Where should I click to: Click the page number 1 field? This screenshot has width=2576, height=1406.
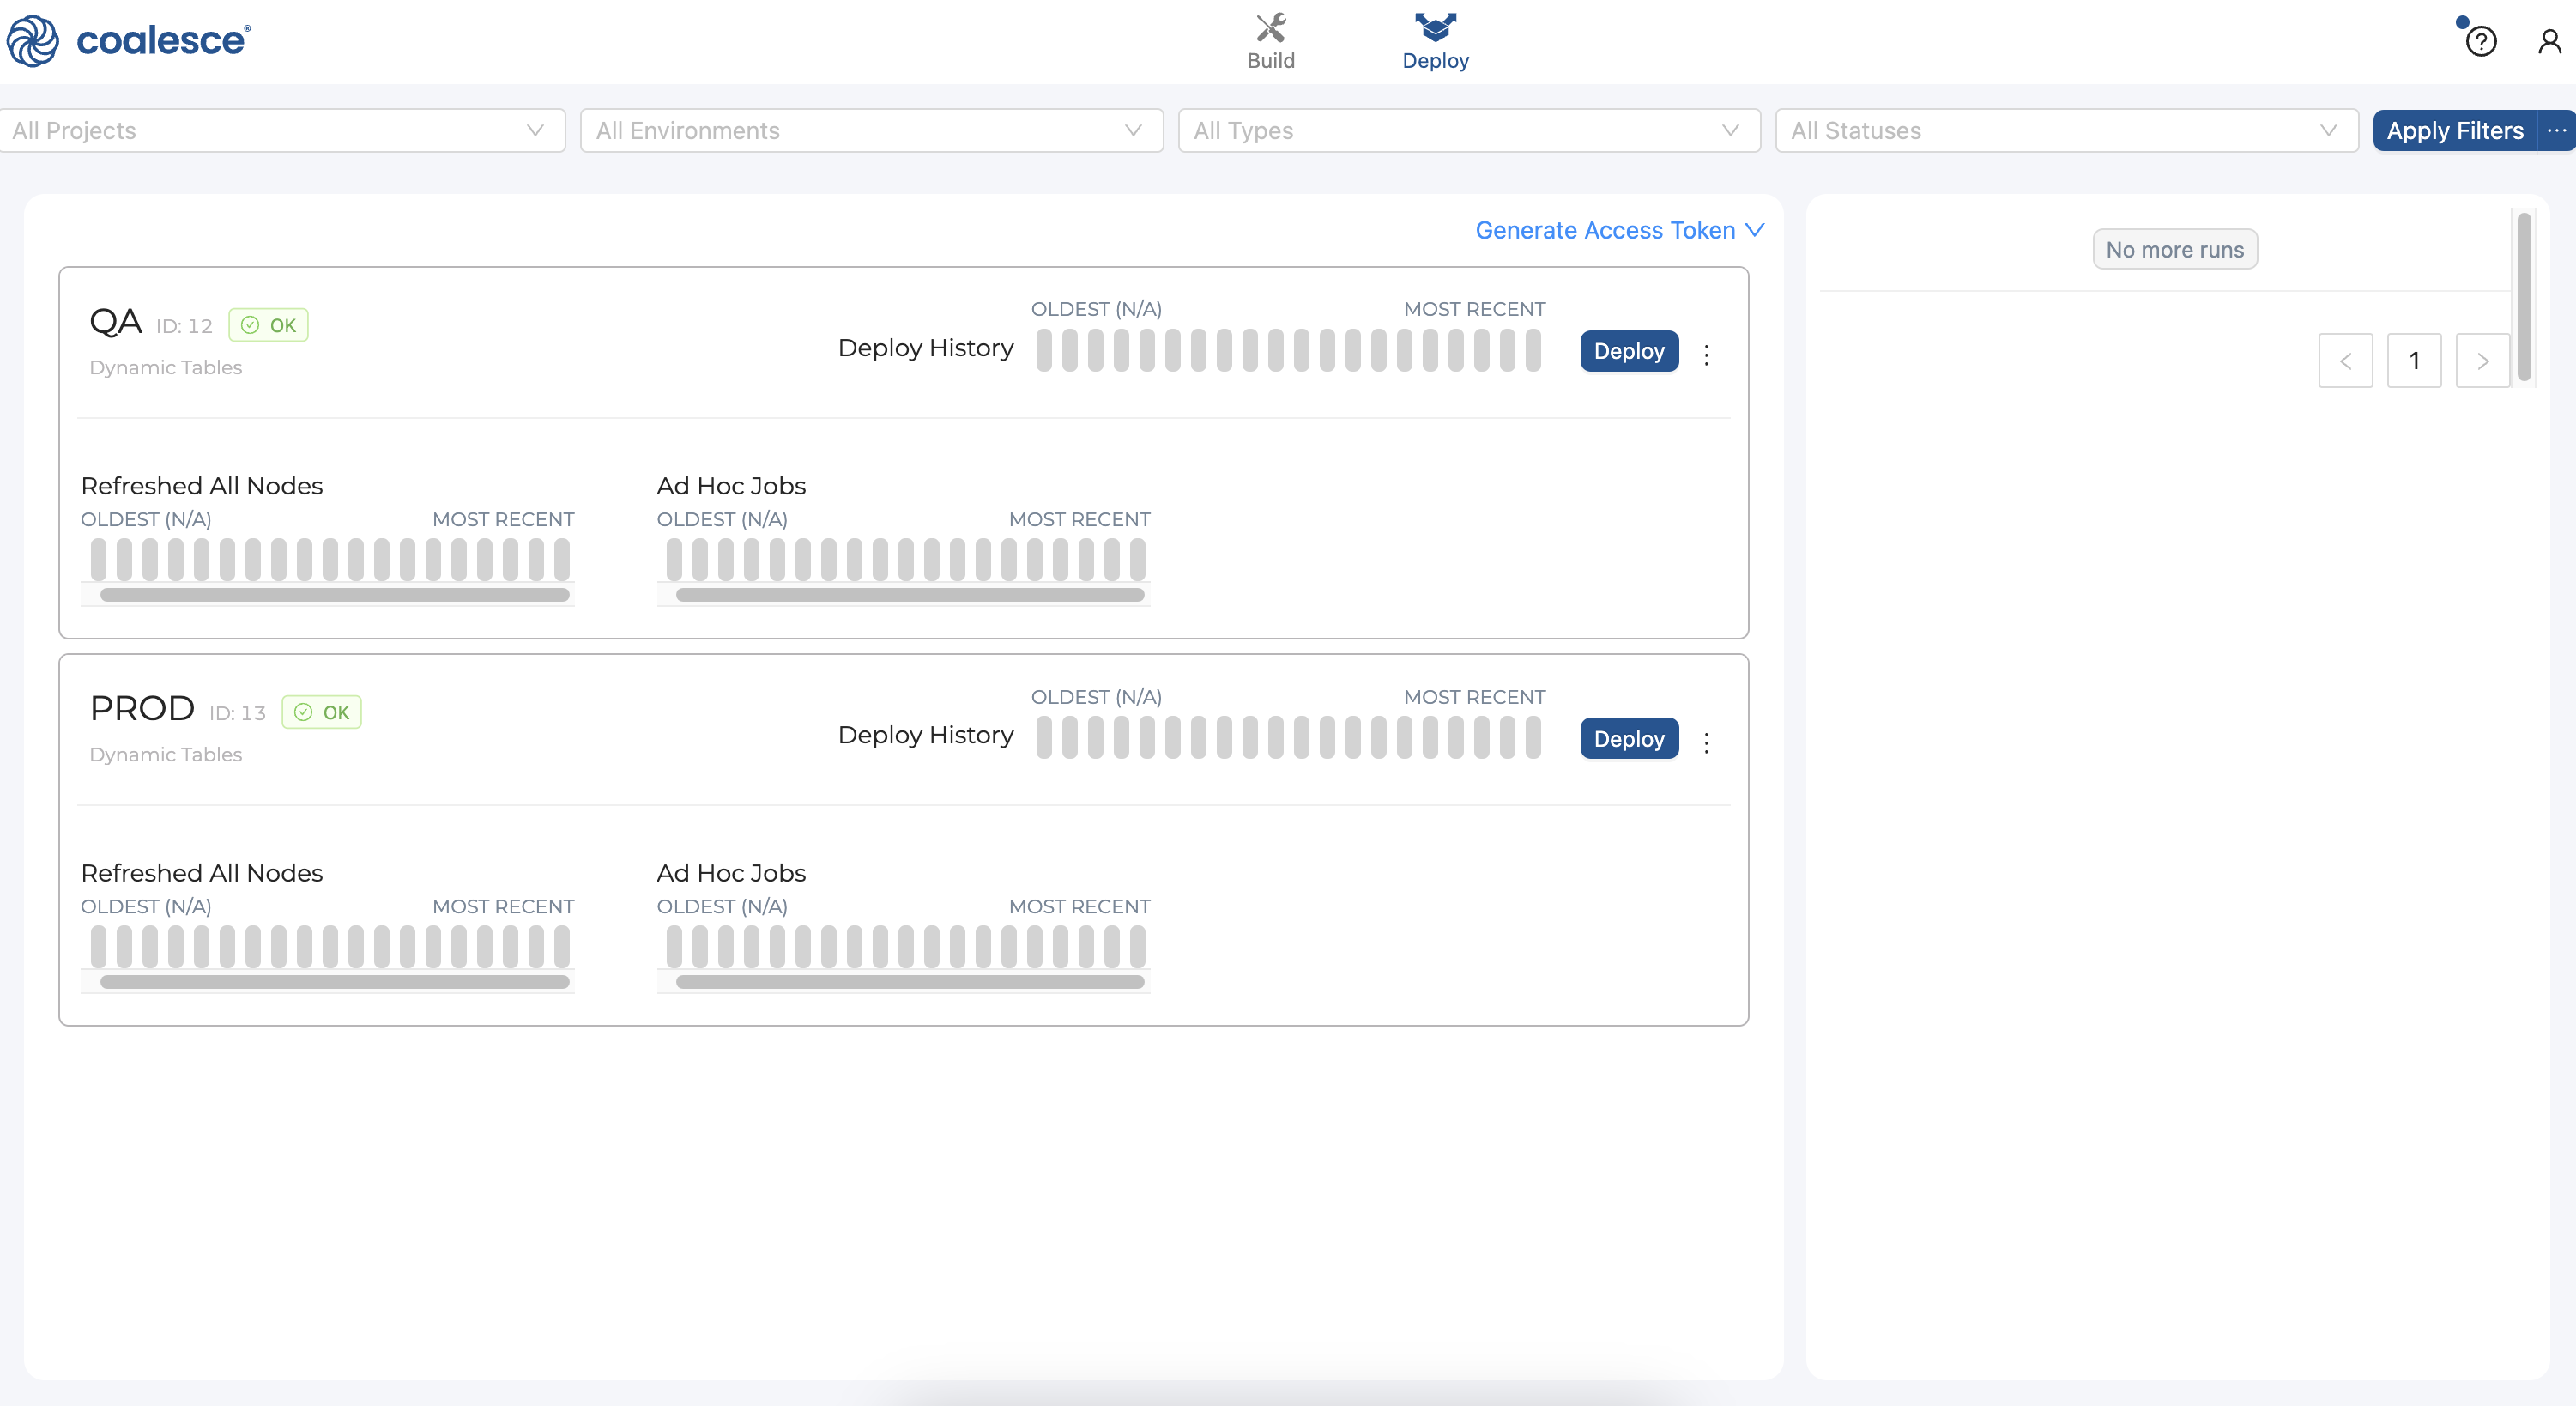2413,361
